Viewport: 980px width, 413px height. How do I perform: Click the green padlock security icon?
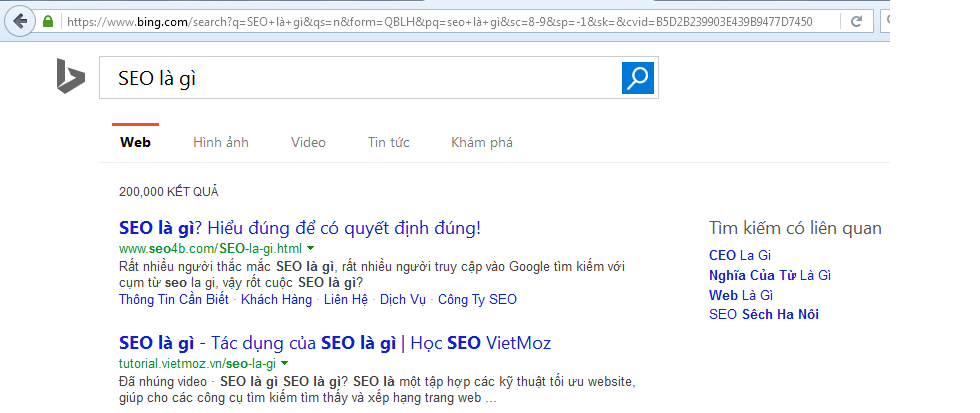click(x=48, y=22)
